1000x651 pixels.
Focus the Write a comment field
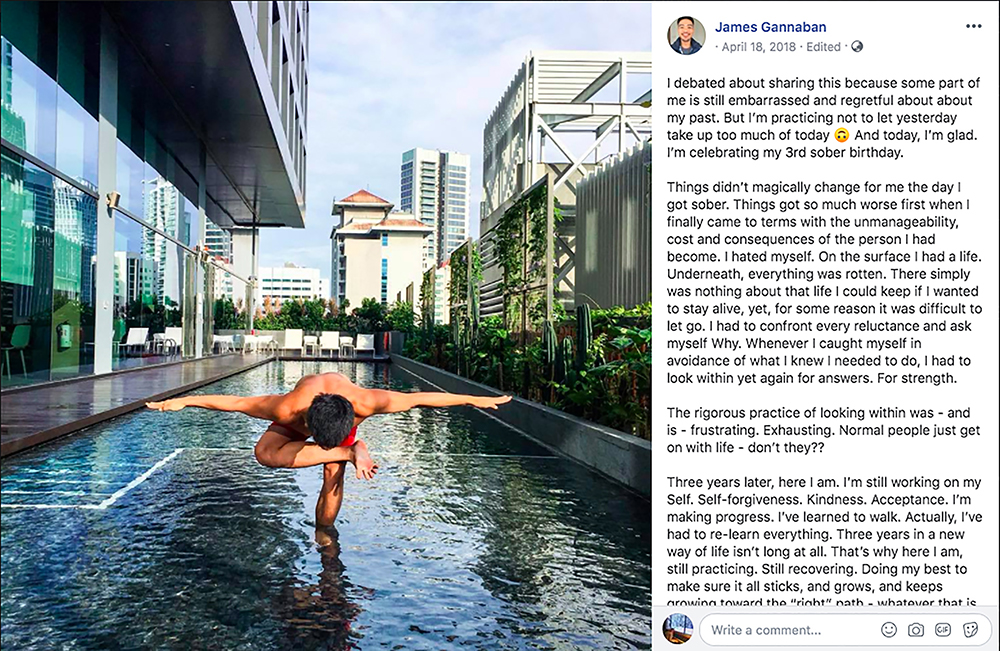click(x=791, y=630)
